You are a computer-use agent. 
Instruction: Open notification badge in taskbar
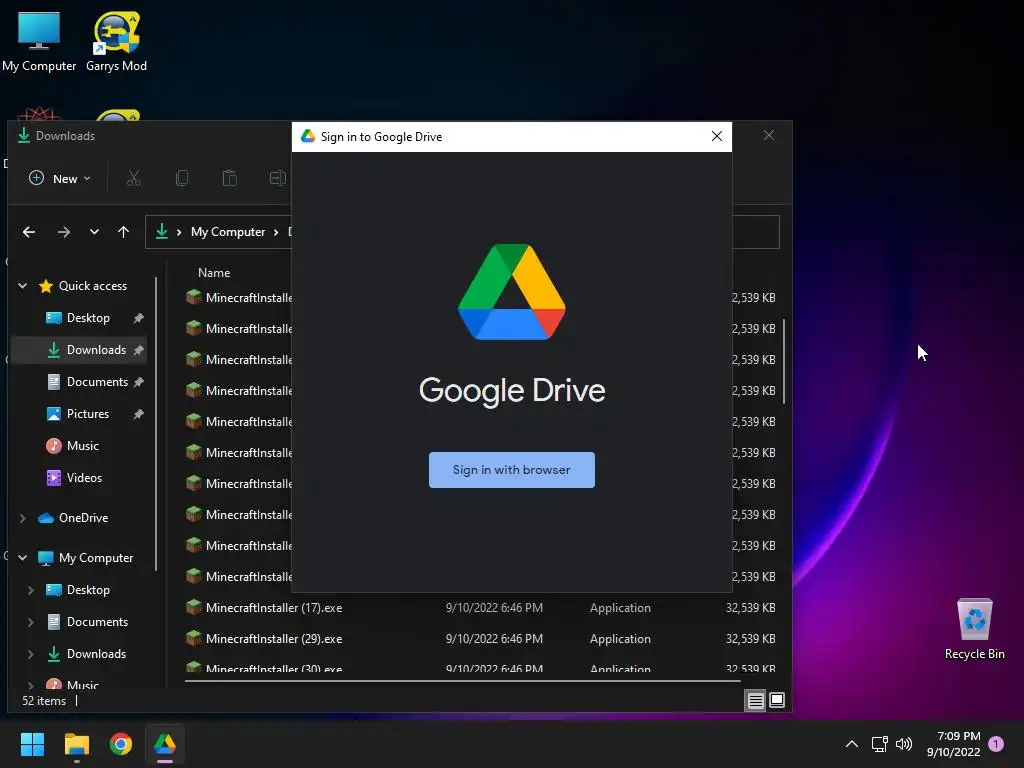(x=996, y=744)
